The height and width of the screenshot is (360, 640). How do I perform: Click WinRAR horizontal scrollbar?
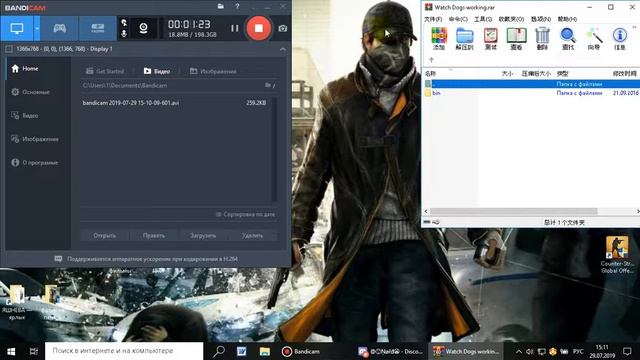tap(513, 211)
